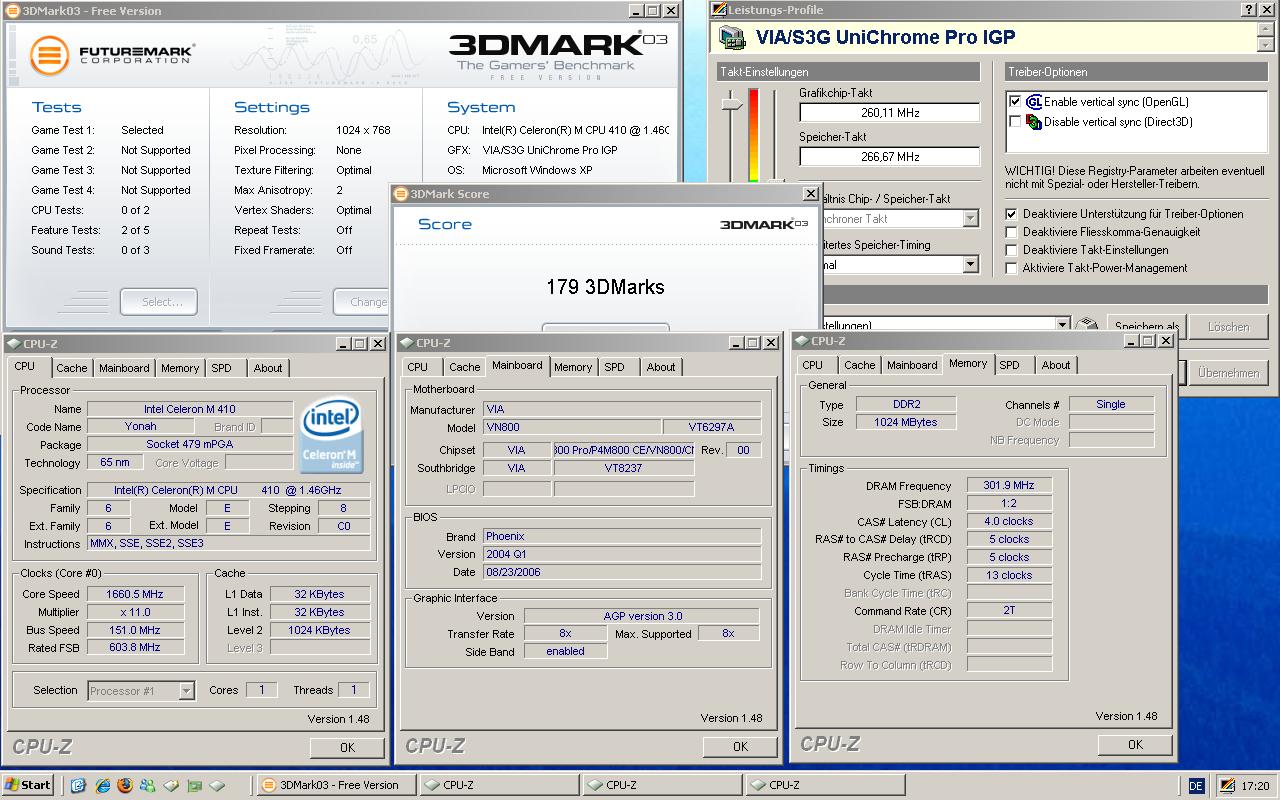Click the 1660.5 MHz Core Speed value

pos(133,594)
